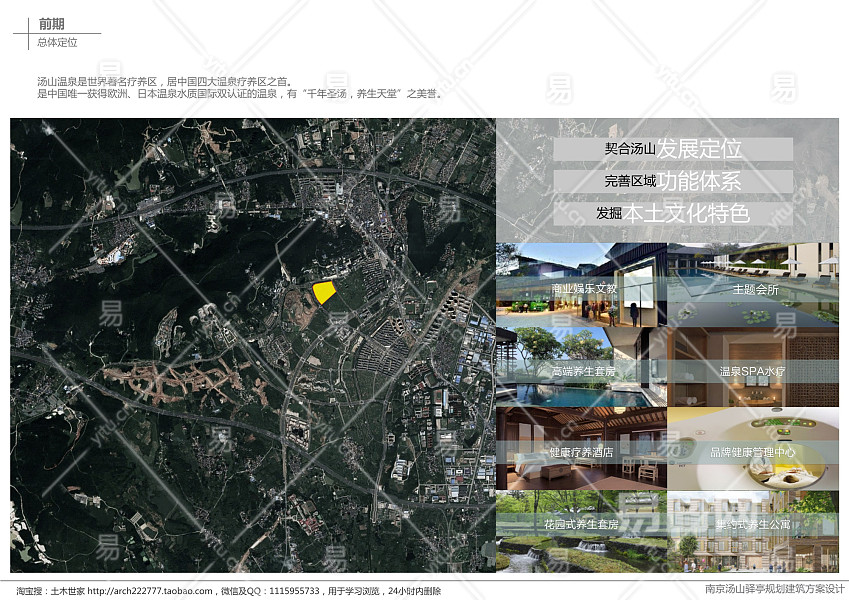Open the 高端养生套房 image
Viewport: 849px width, 600px height.
(581, 367)
